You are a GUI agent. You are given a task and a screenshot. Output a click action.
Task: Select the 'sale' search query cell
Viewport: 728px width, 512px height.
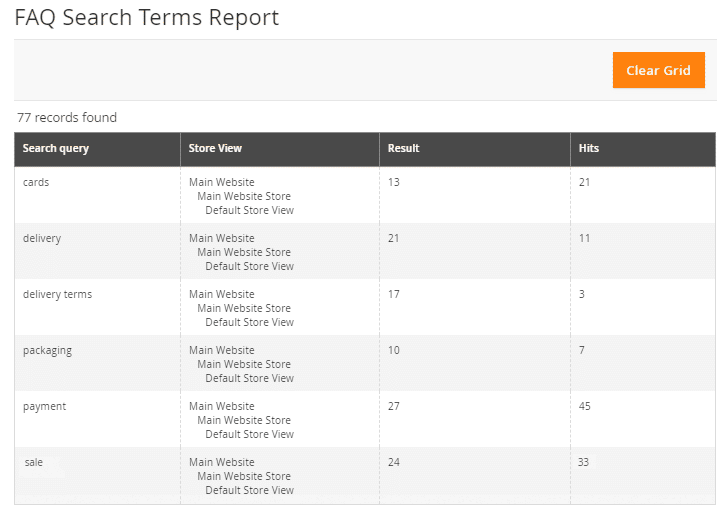coord(33,462)
